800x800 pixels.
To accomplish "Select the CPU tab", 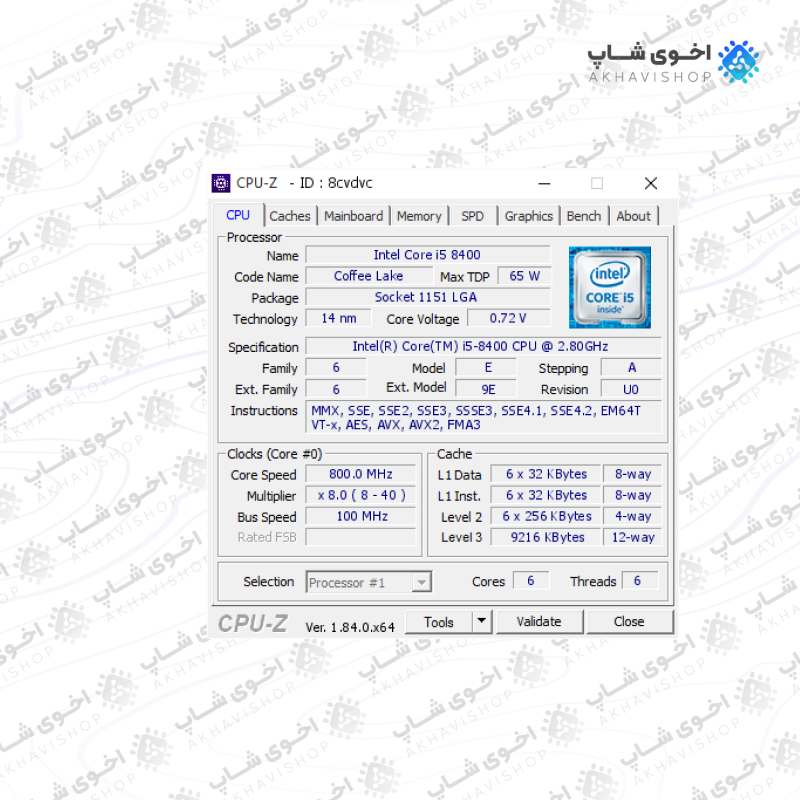I will (x=238, y=215).
